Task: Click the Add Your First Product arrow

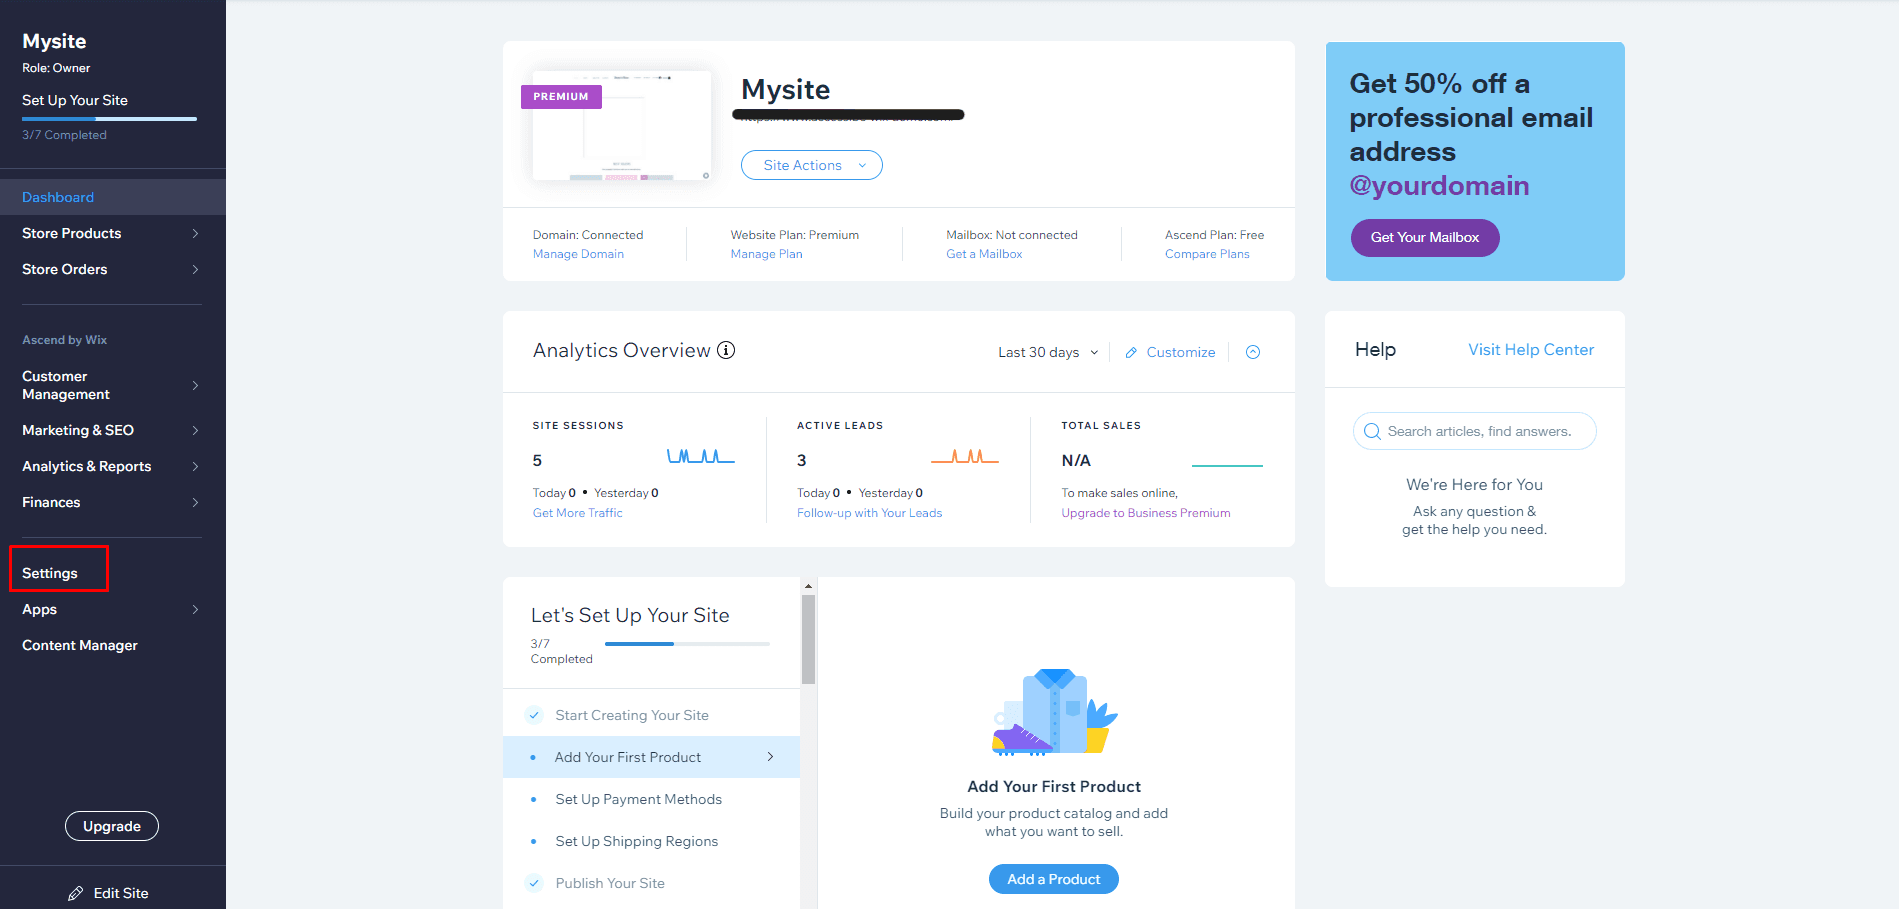Action: pyautogui.click(x=770, y=757)
